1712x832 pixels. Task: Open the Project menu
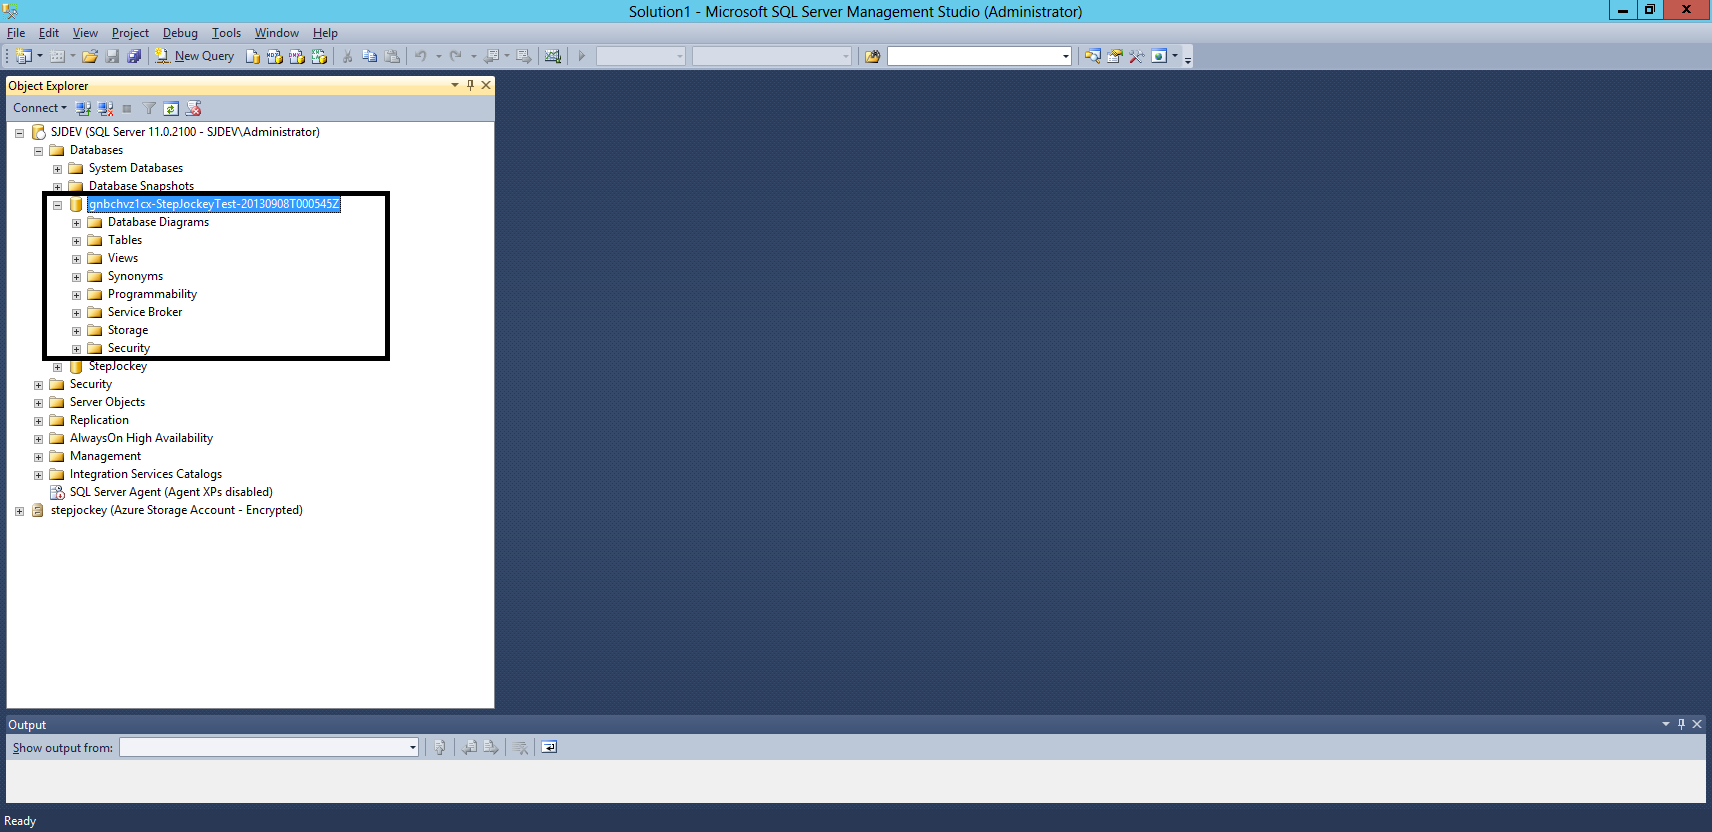130,33
